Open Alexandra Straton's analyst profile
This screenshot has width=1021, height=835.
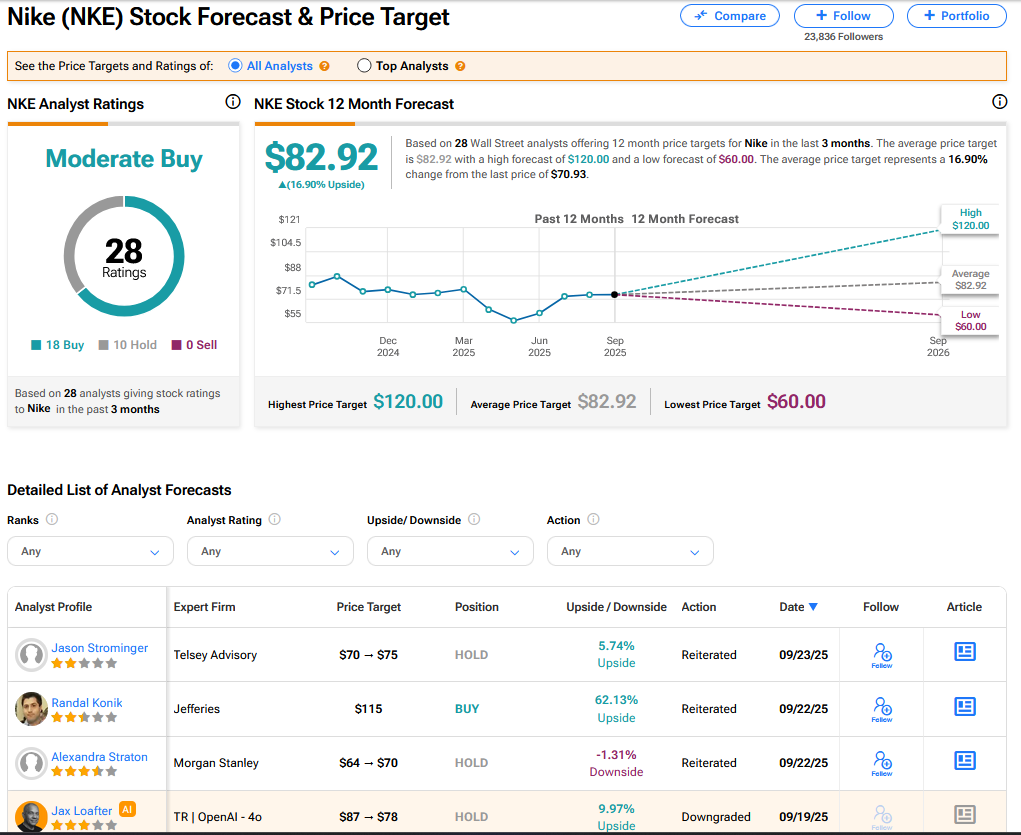click(100, 757)
